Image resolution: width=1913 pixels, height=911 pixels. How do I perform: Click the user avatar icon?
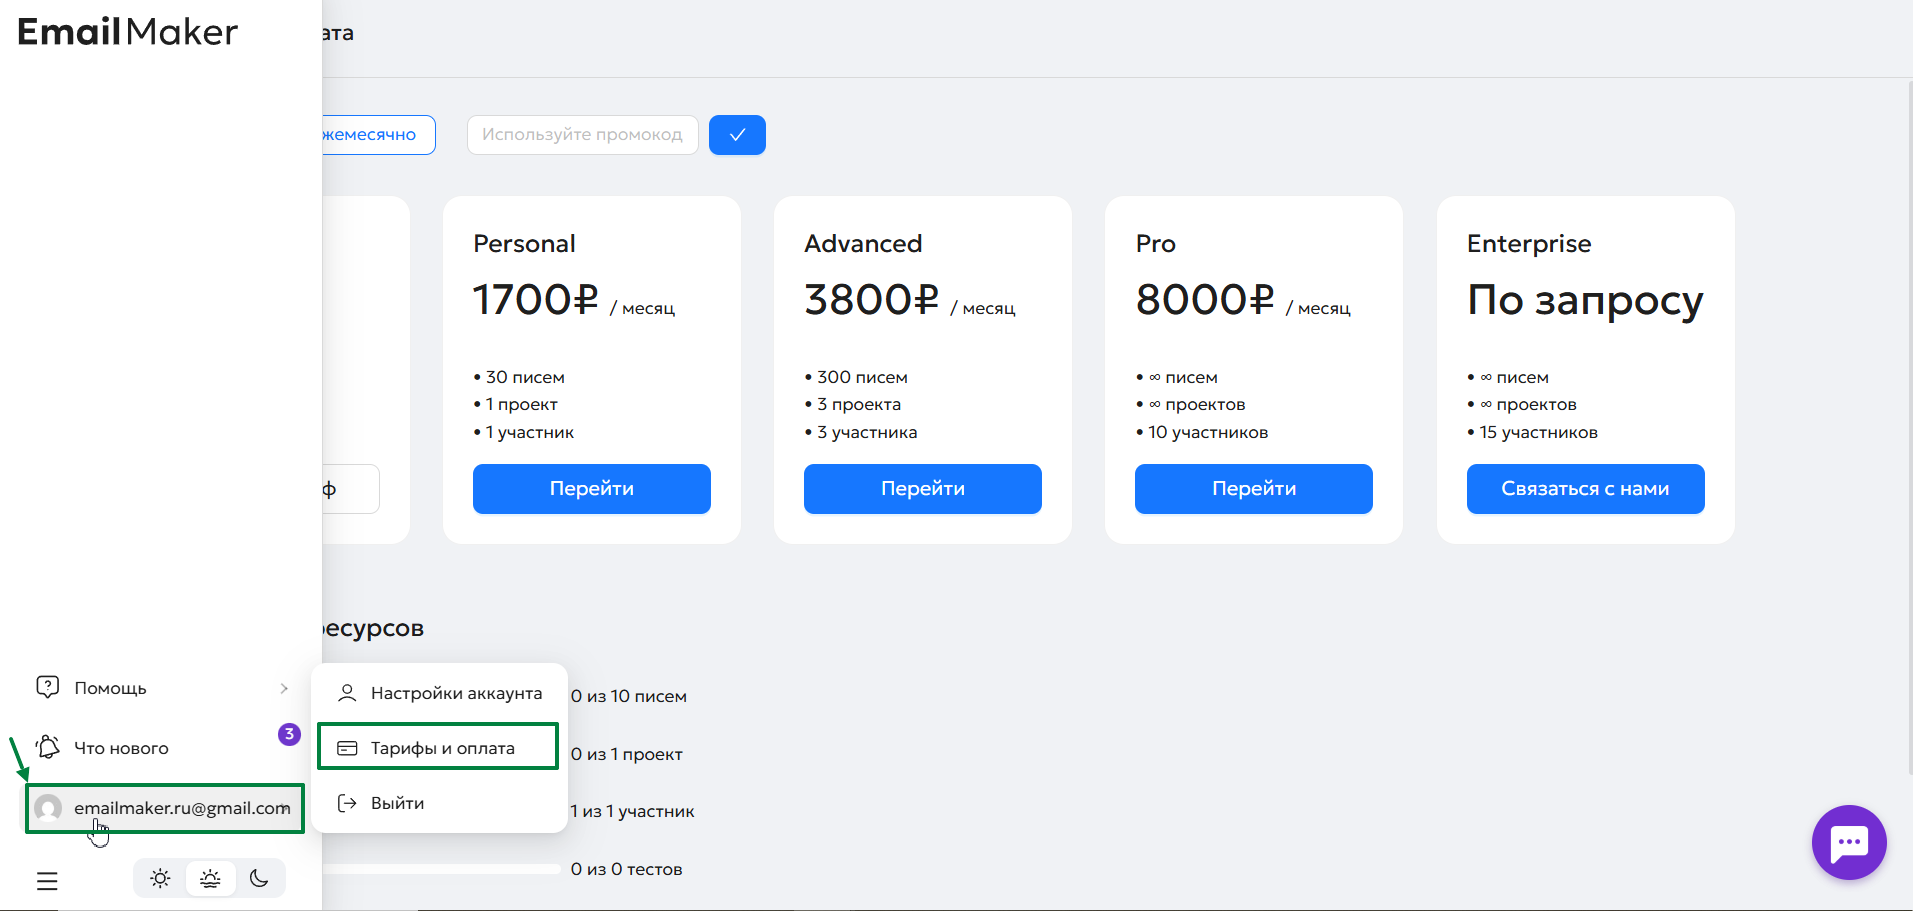(x=48, y=808)
